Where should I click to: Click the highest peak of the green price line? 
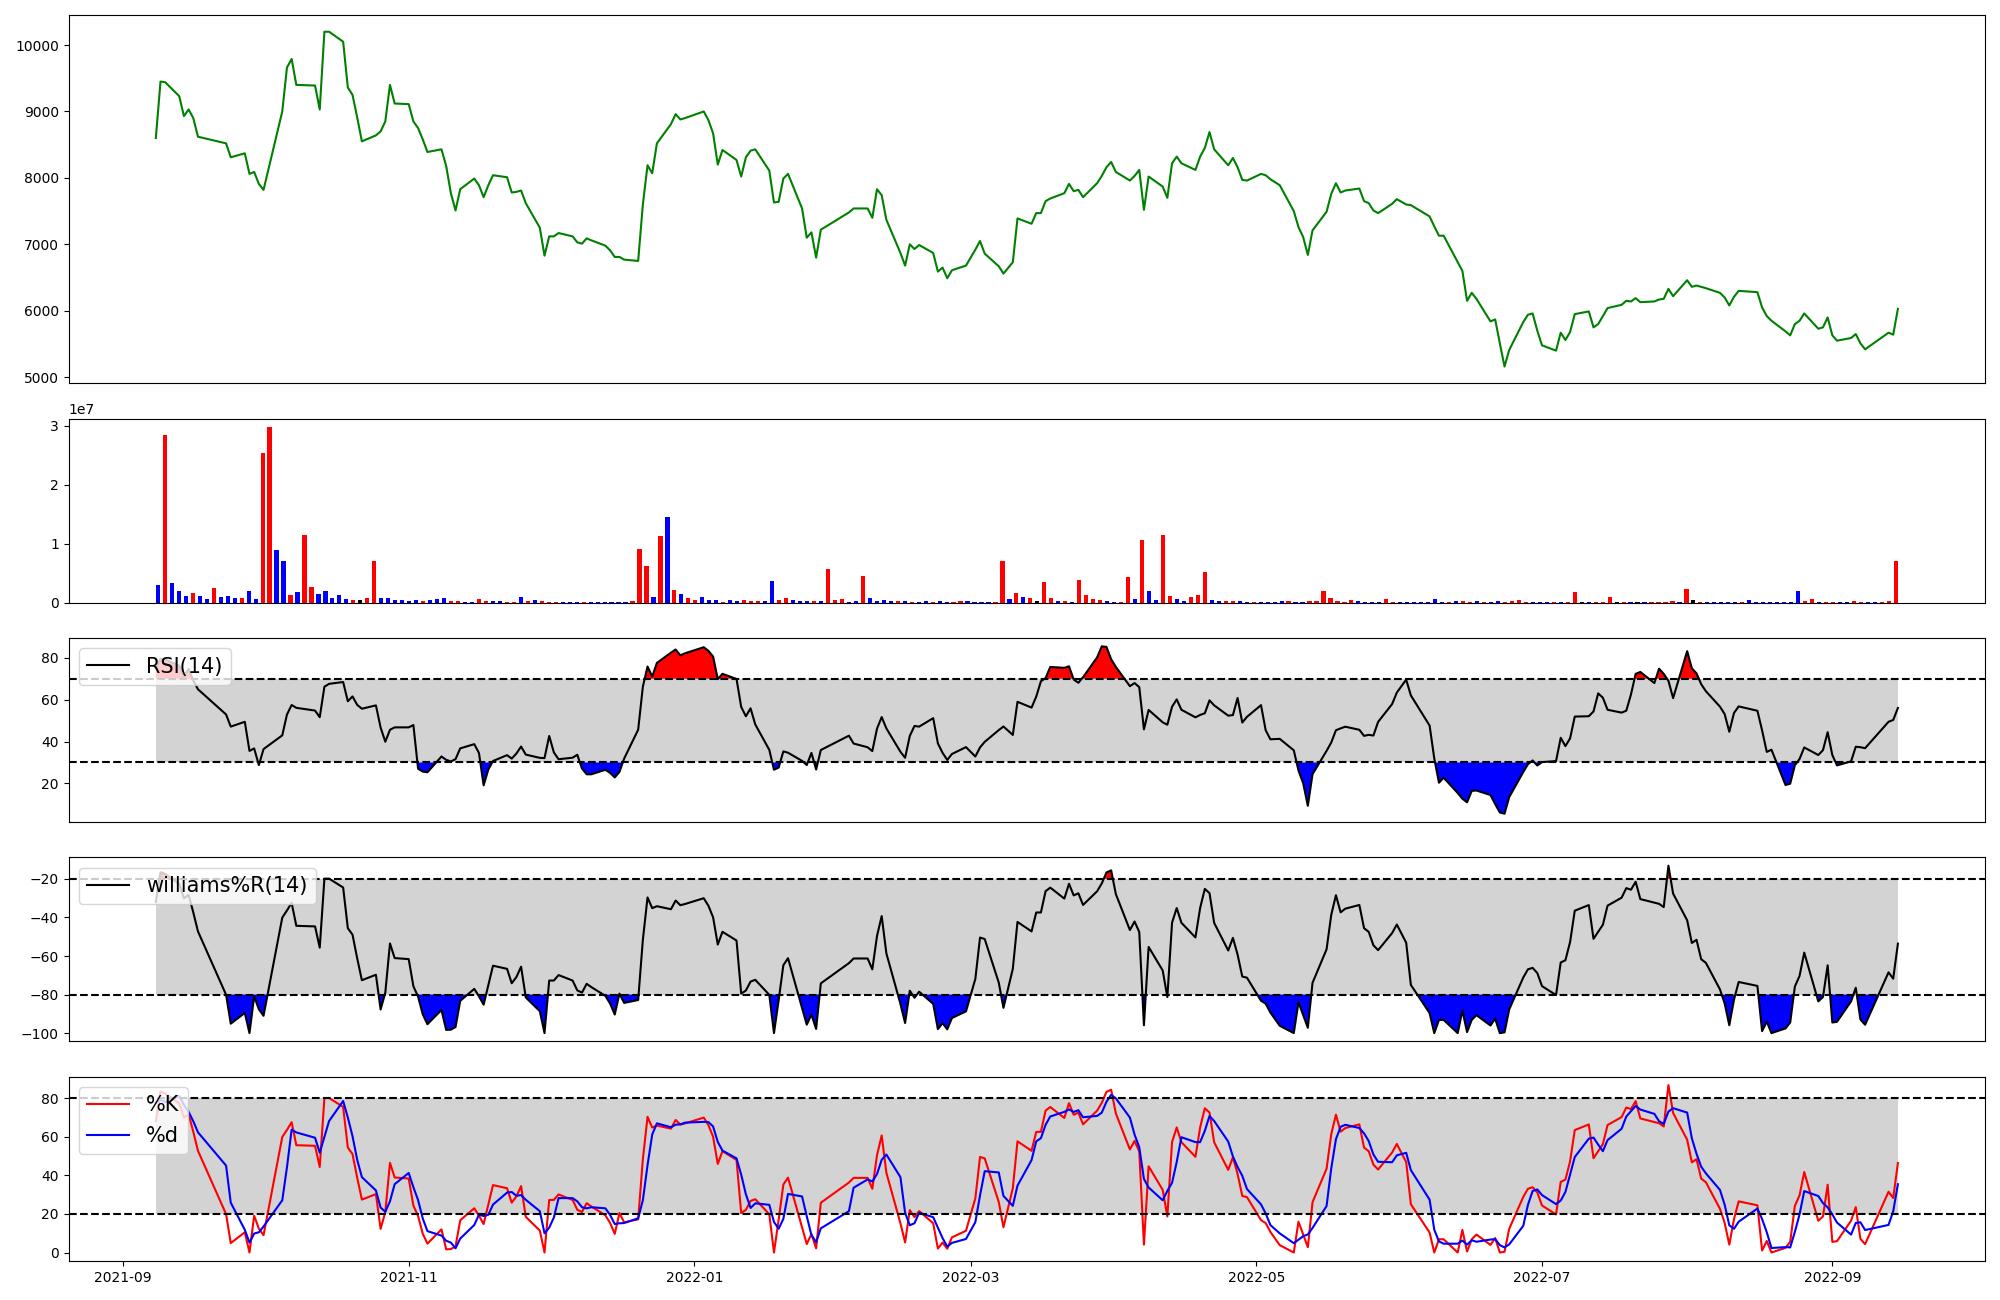(326, 32)
